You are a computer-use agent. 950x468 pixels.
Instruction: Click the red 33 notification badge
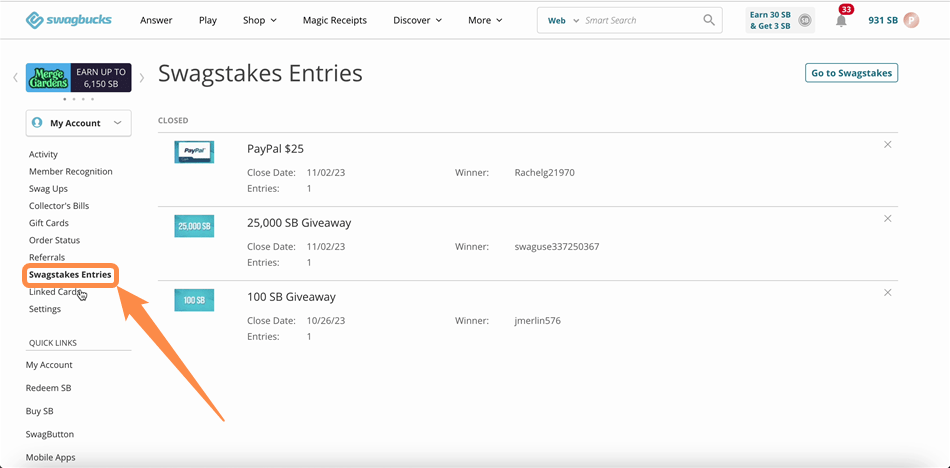[846, 9]
